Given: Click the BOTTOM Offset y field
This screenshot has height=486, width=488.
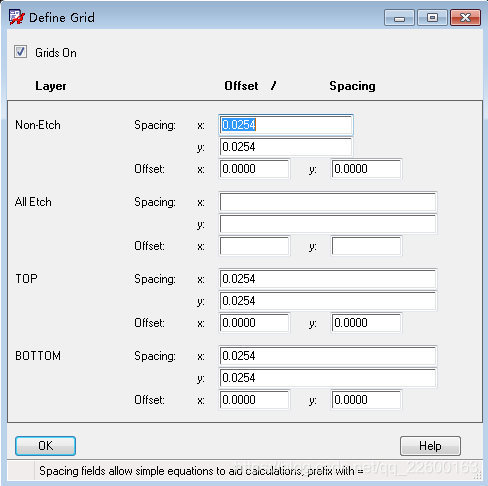Looking at the screenshot, I should [366, 400].
